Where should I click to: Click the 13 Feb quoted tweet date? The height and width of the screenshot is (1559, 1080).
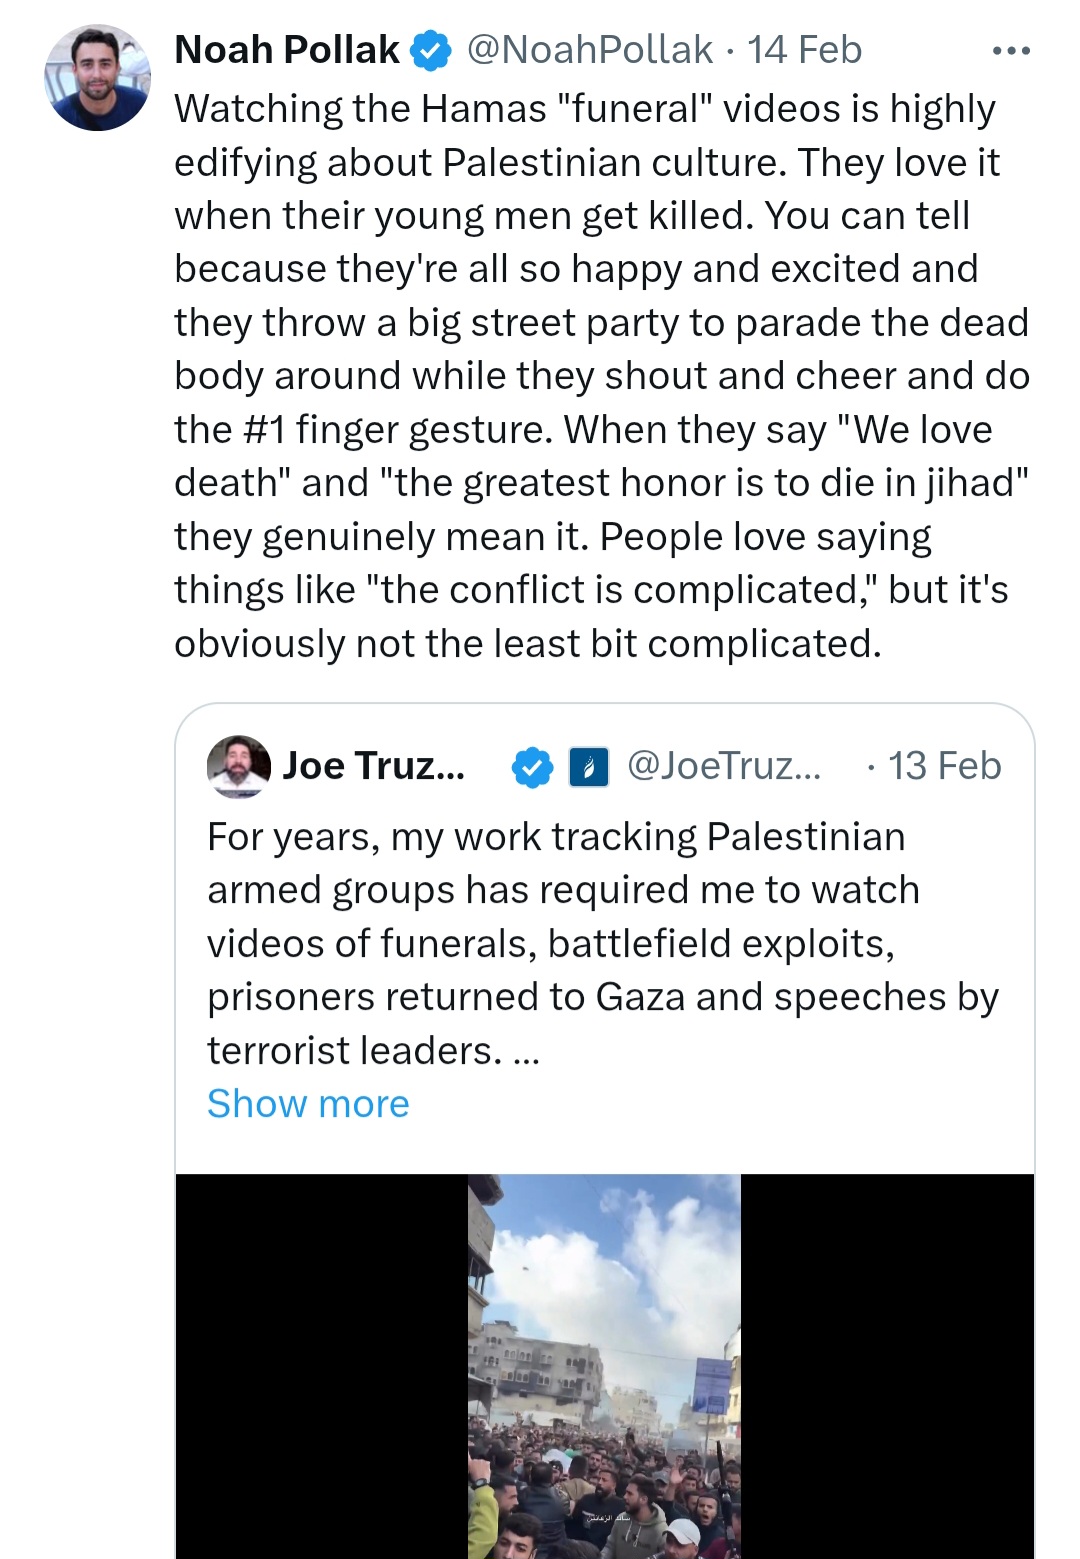(944, 766)
